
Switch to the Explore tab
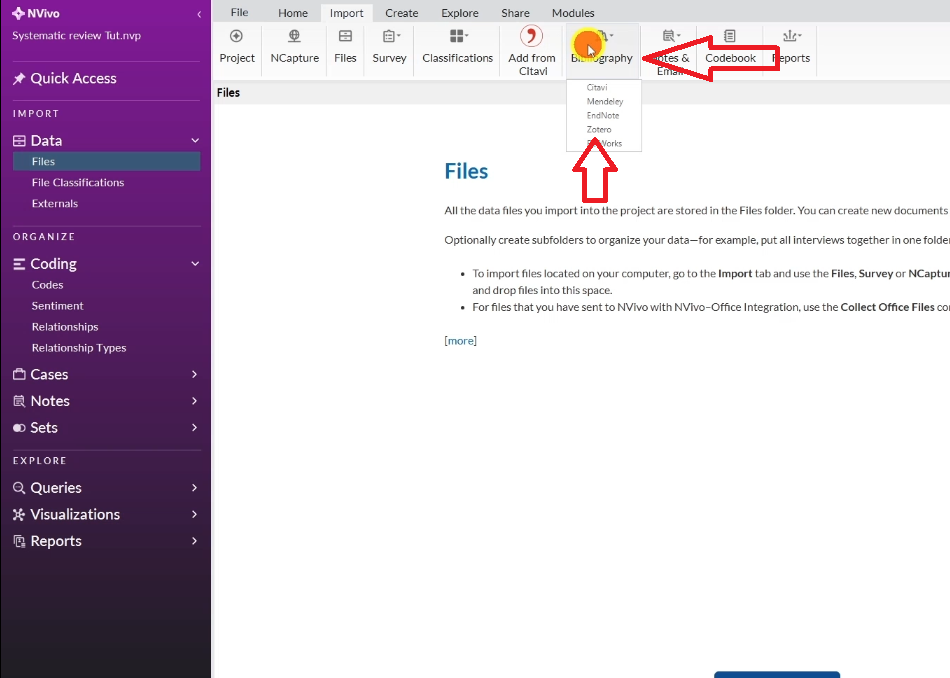click(459, 13)
